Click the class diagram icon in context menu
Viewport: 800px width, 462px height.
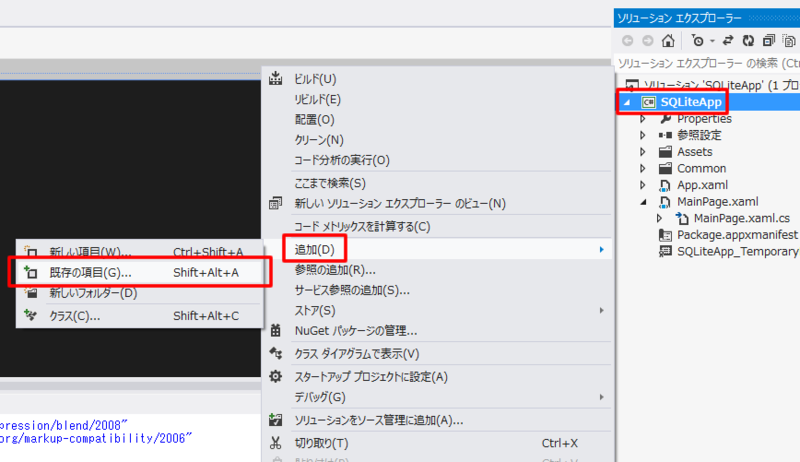(276, 353)
